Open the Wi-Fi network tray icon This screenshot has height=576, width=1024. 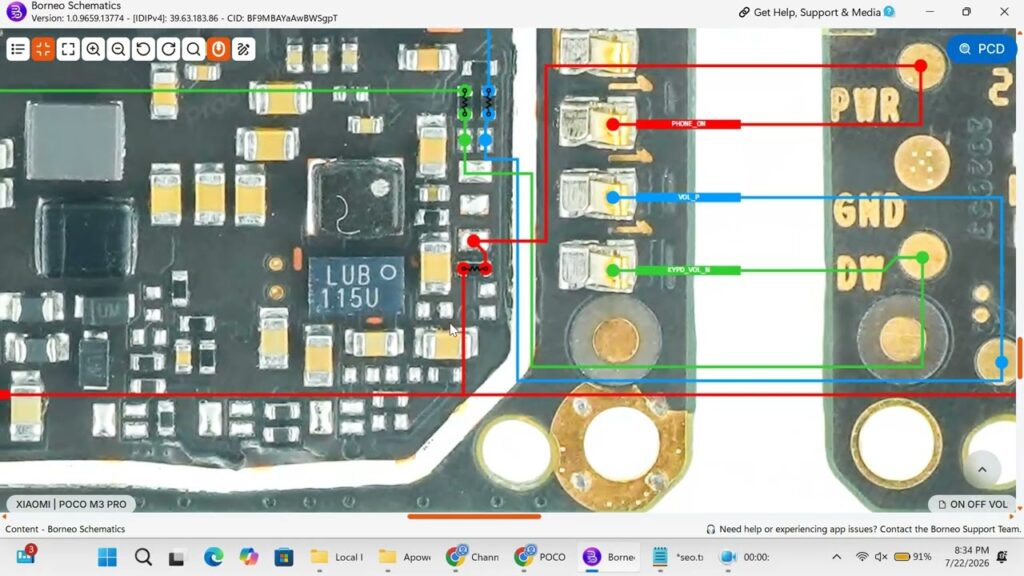pos(862,557)
